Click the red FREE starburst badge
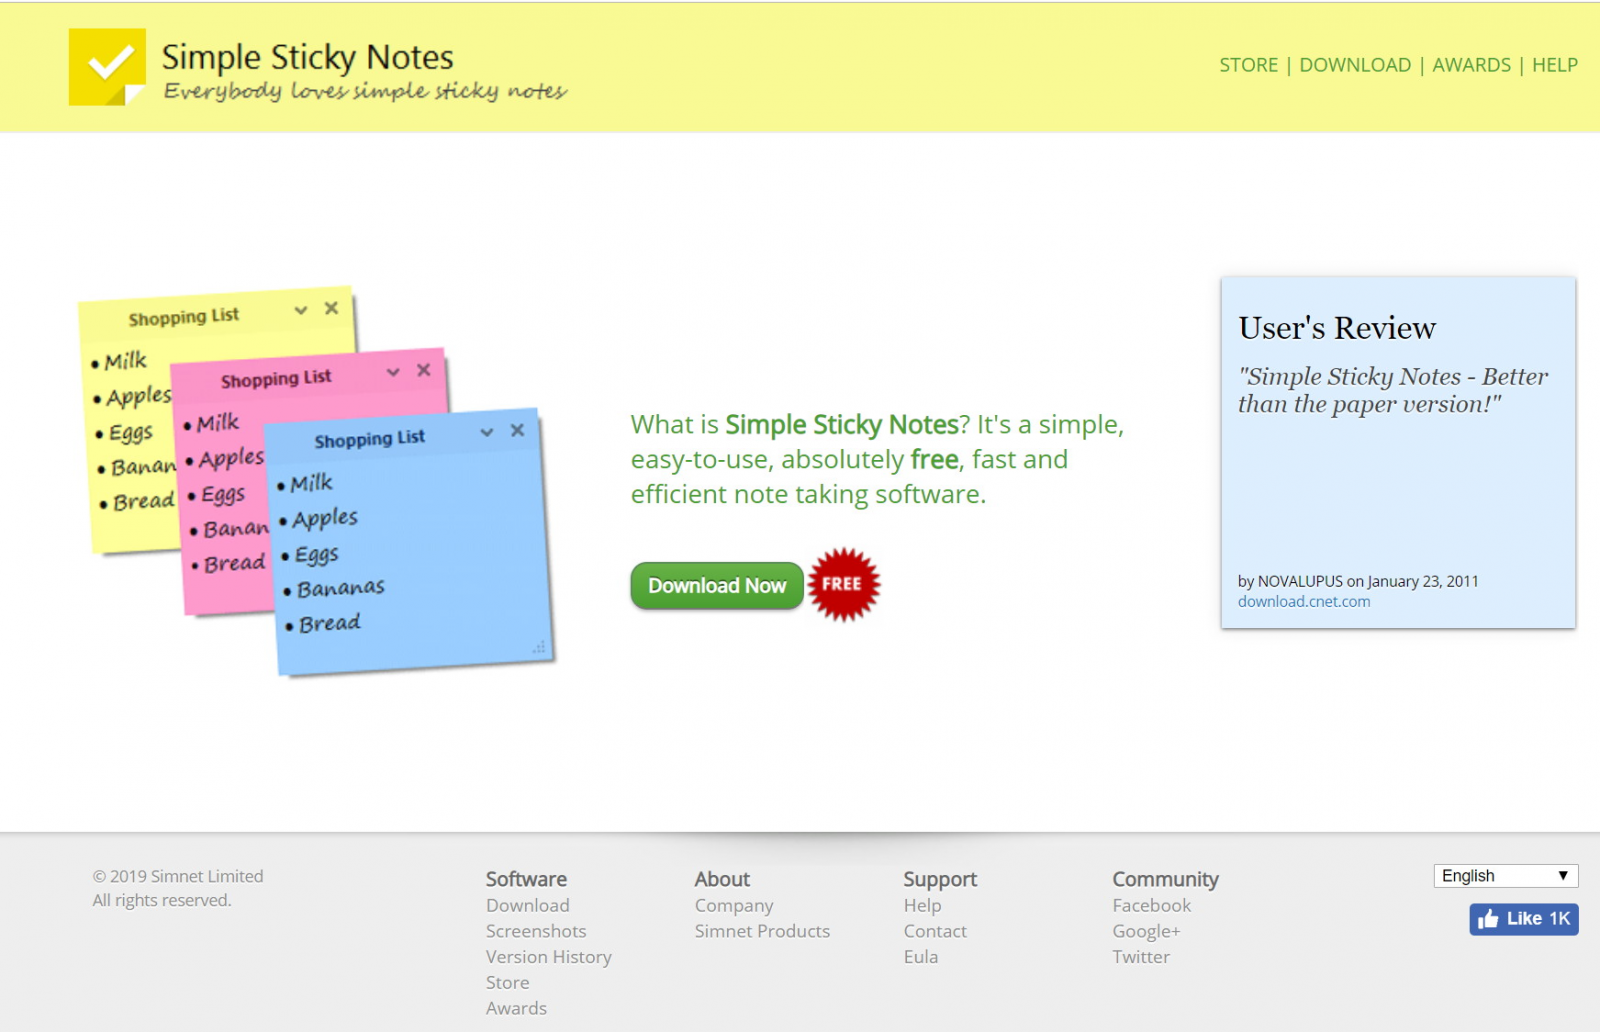 843,585
